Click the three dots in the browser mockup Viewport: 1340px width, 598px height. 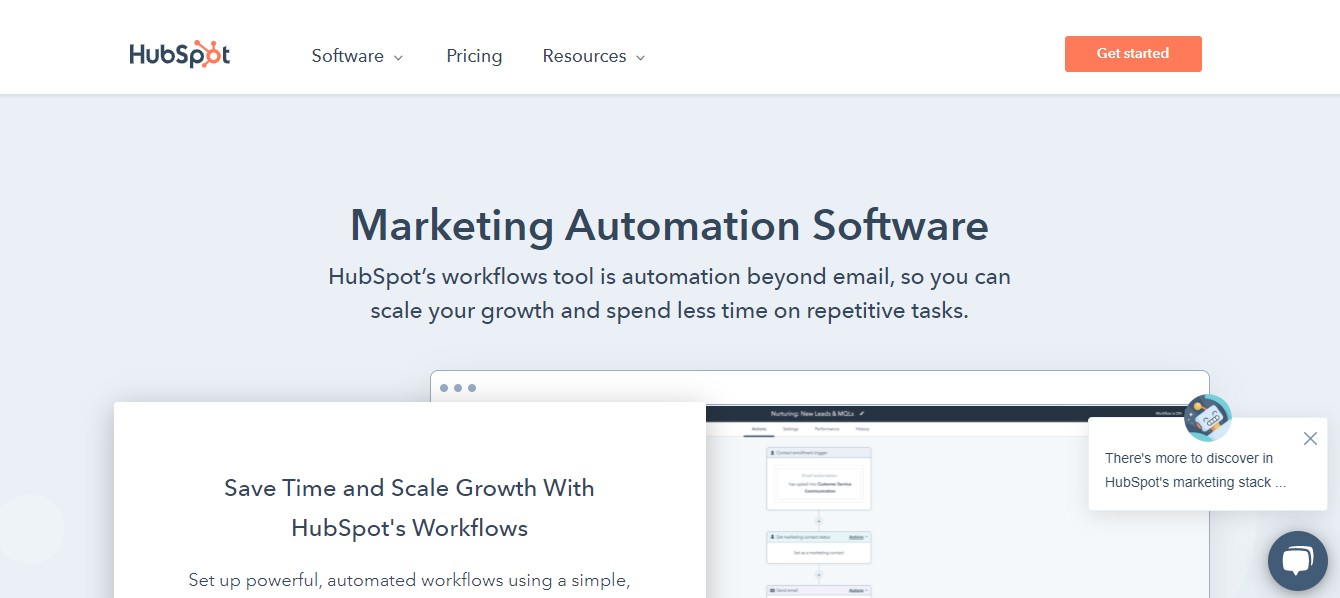(458, 388)
